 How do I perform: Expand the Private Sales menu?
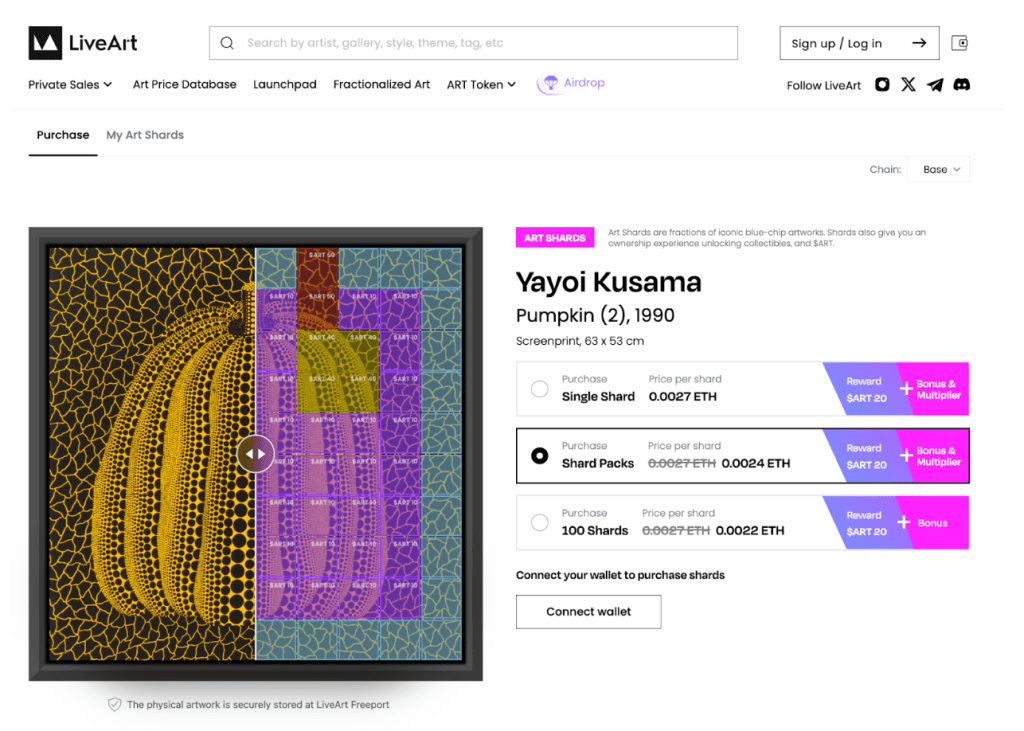(x=71, y=84)
